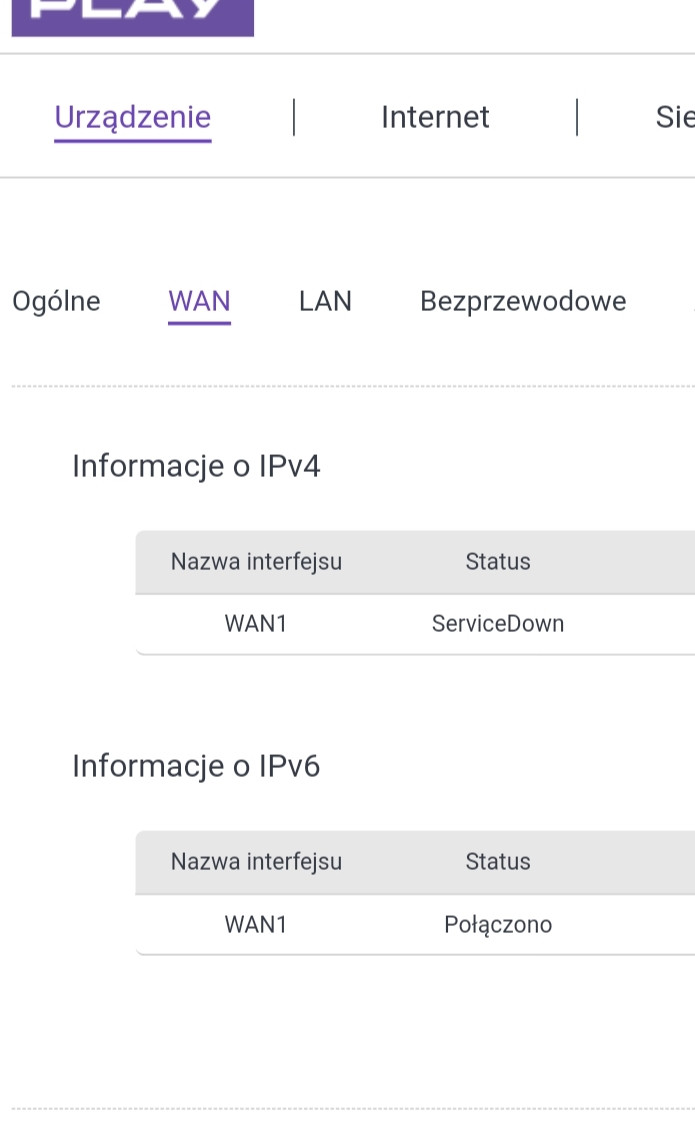Viewport: 695px width, 1145px height.
Task: Open the Bezprzewodowe sub-tab
Action: [x=523, y=302]
